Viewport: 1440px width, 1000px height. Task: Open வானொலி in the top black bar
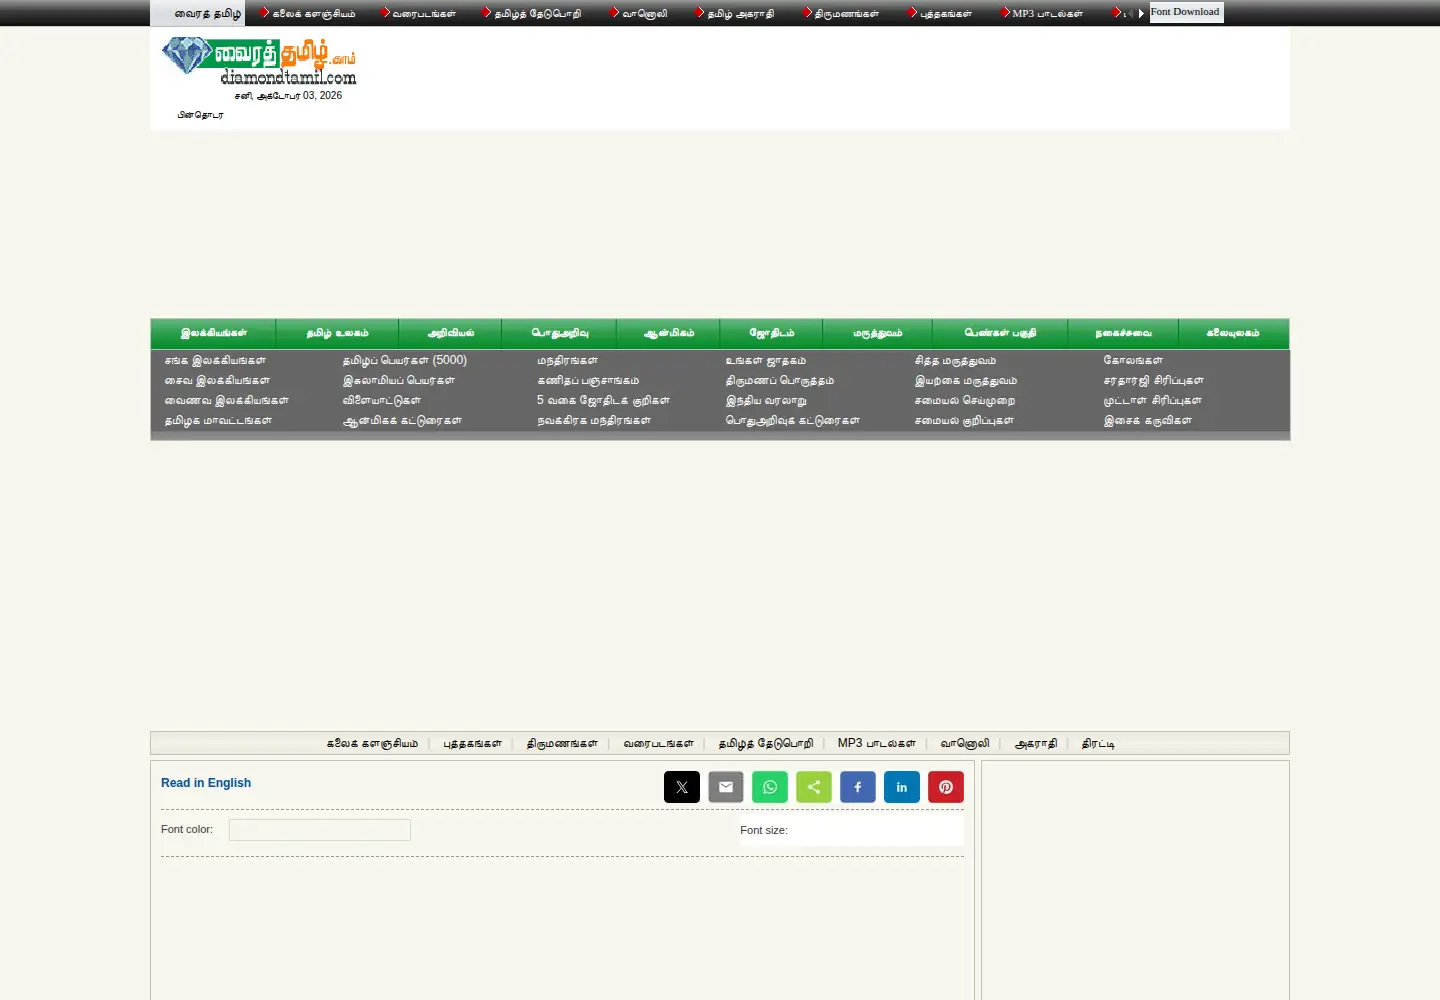[644, 14]
